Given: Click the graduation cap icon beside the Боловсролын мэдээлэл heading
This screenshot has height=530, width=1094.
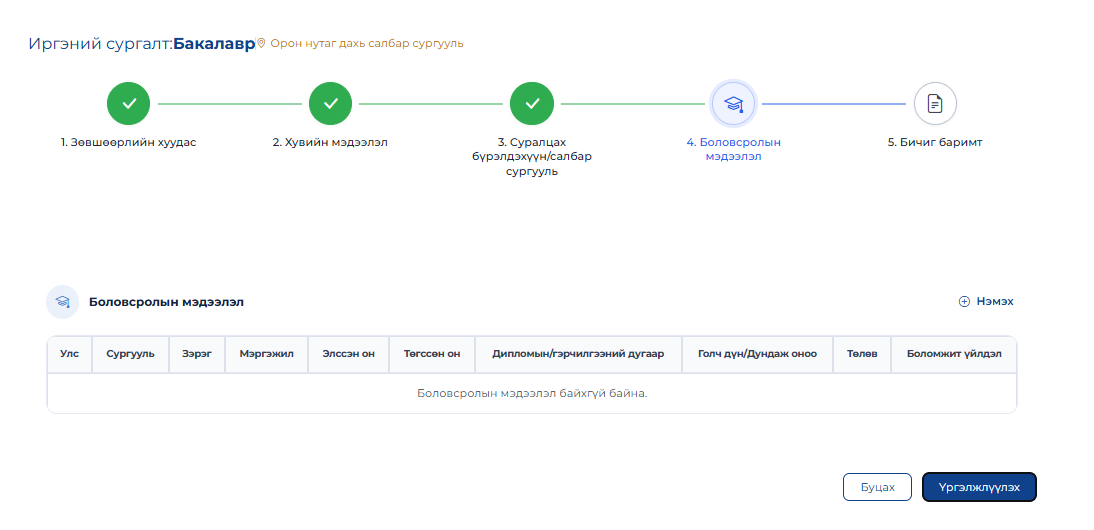Looking at the screenshot, I should click(x=62, y=302).
